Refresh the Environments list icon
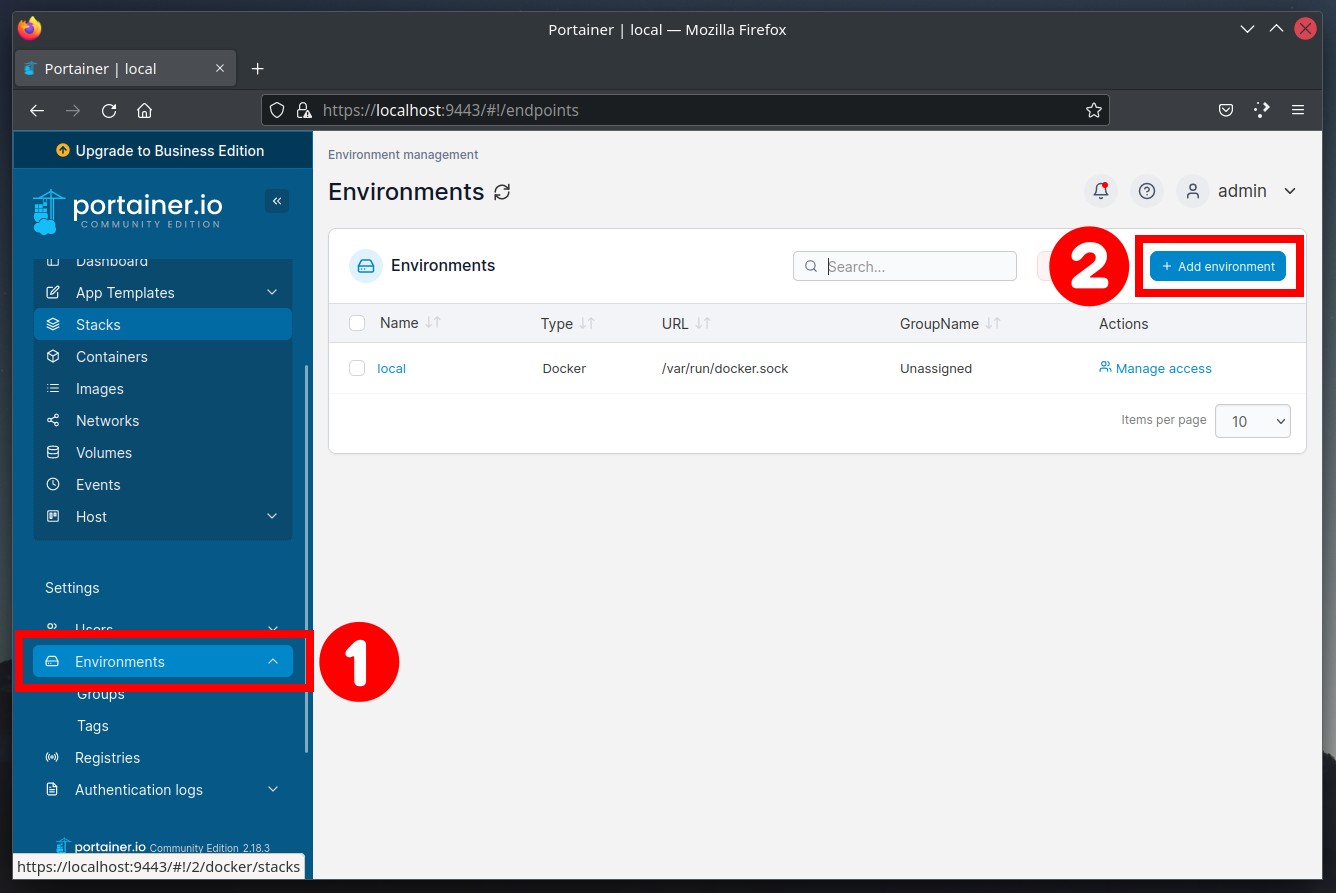Screen dimensions: 1336x893 [502, 192]
